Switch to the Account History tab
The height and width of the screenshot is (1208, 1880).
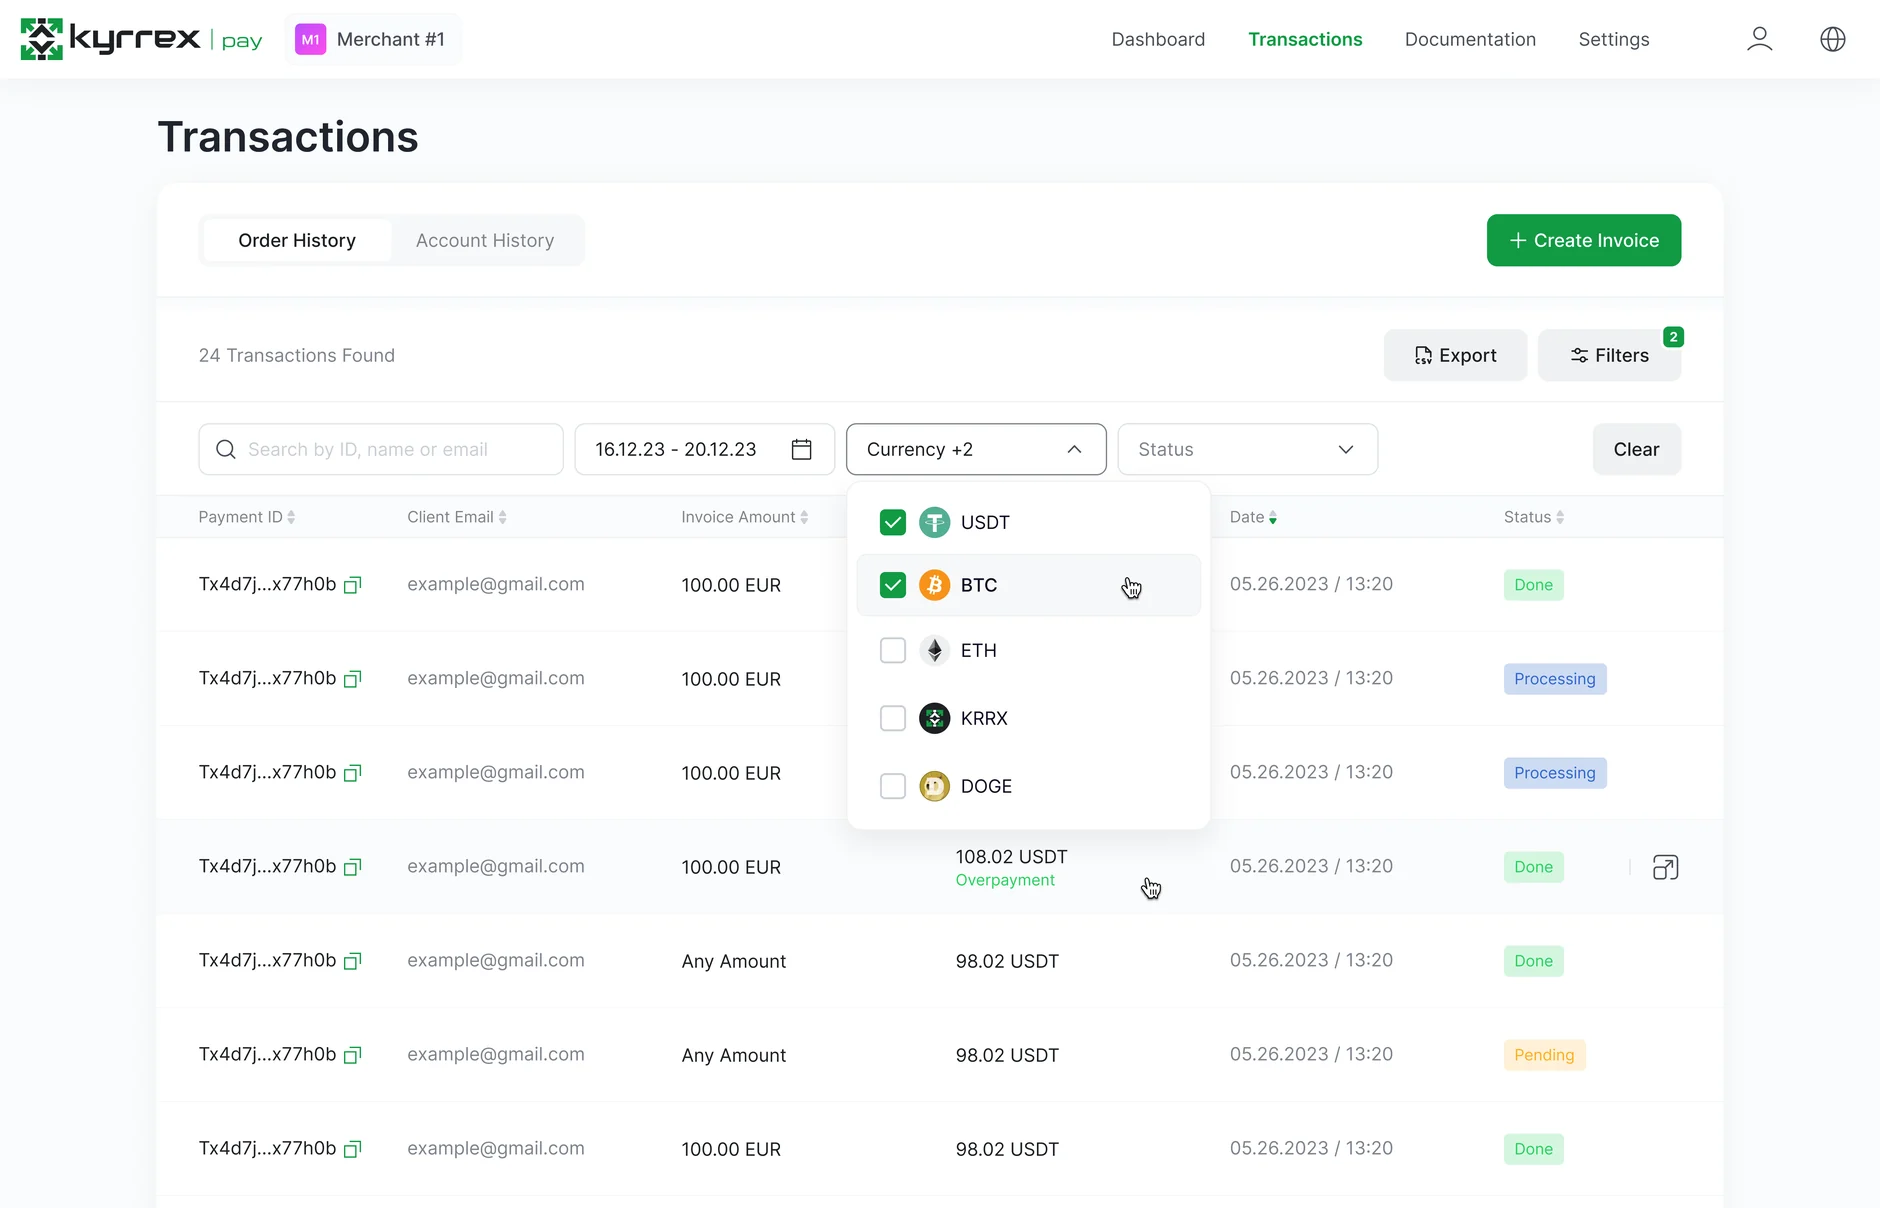coord(485,240)
